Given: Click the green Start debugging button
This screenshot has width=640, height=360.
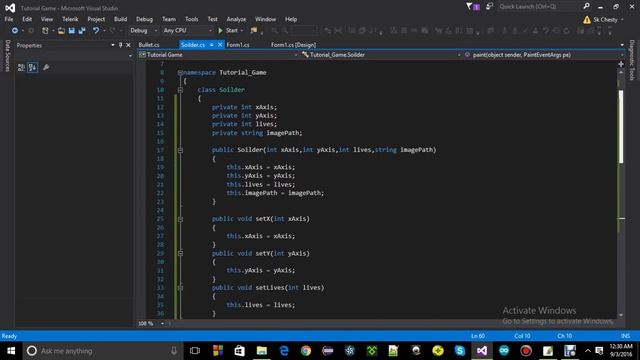Looking at the screenshot, I should tap(228, 31).
